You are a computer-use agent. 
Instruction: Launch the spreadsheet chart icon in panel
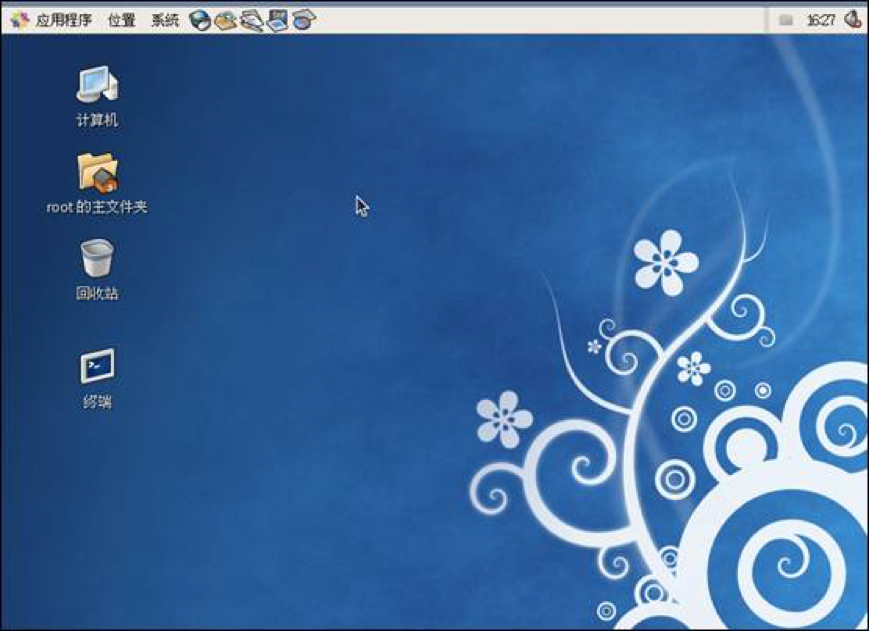pos(304,20)
